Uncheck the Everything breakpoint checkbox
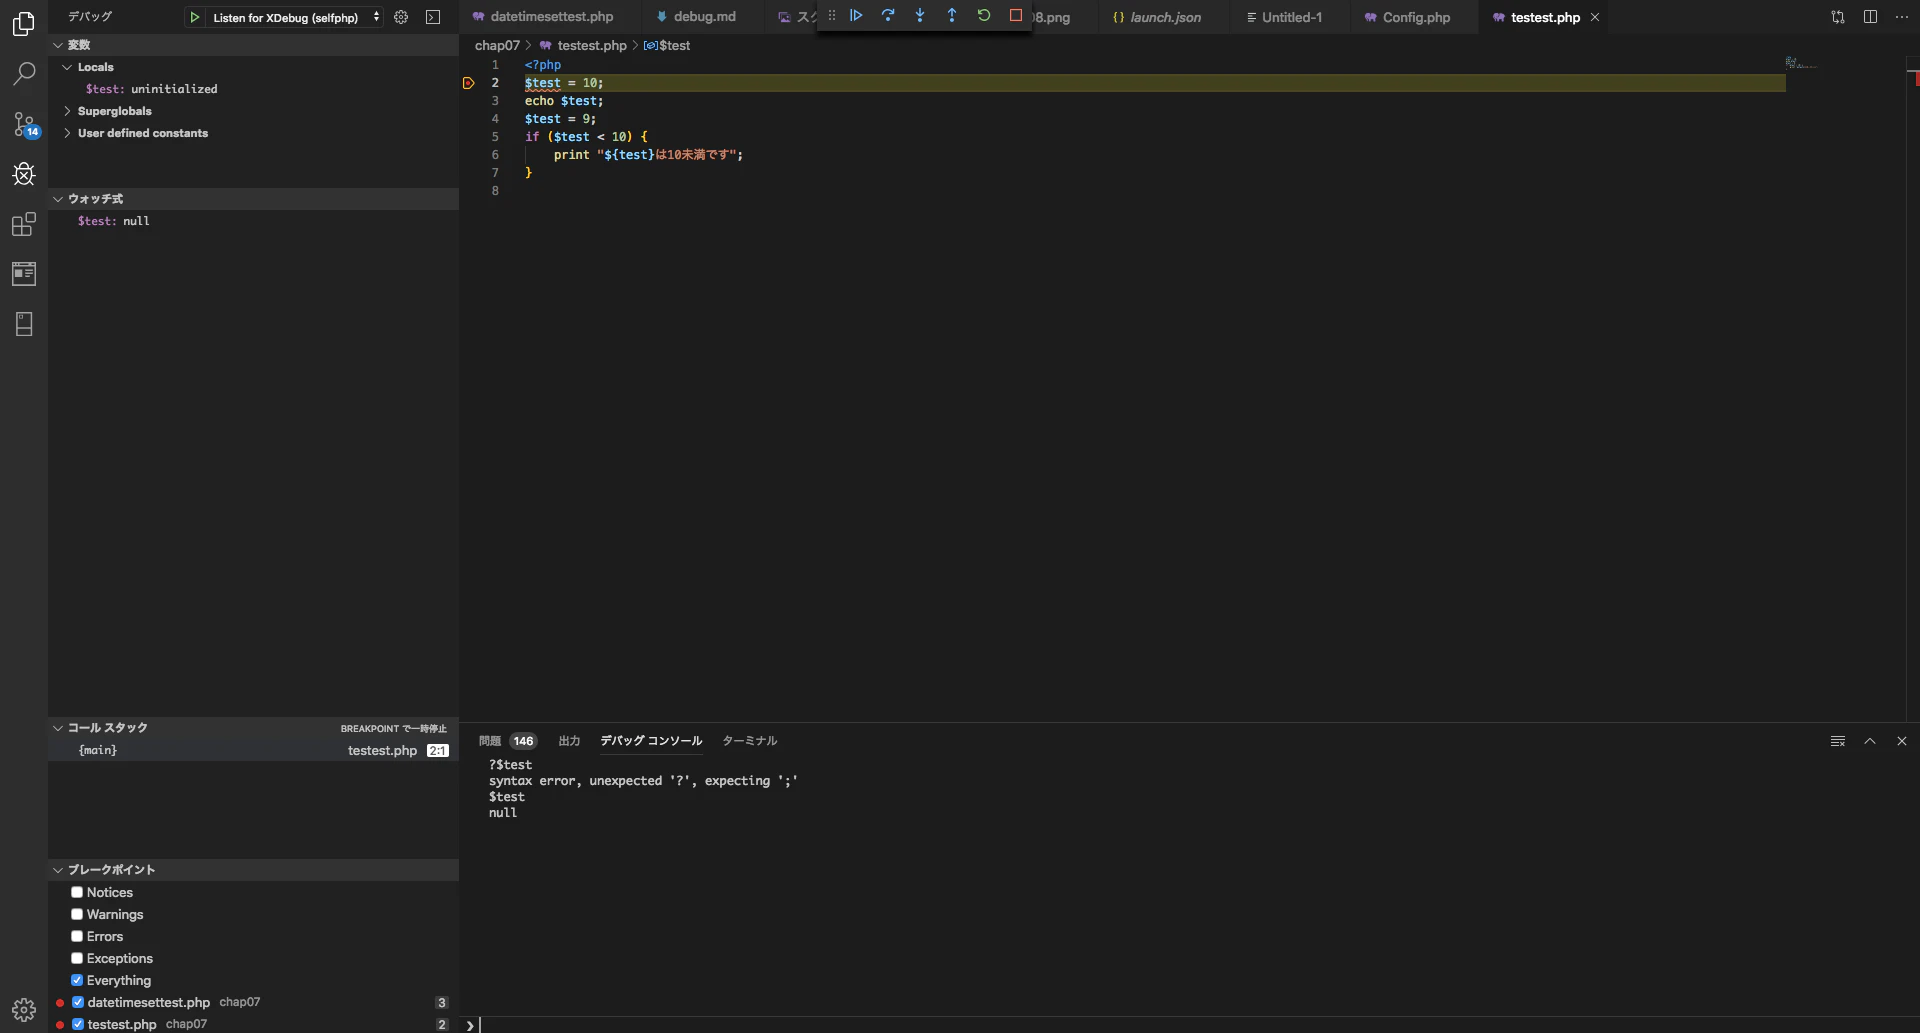This screenshot has width=1920, height=1033. [x=77, y=980]
